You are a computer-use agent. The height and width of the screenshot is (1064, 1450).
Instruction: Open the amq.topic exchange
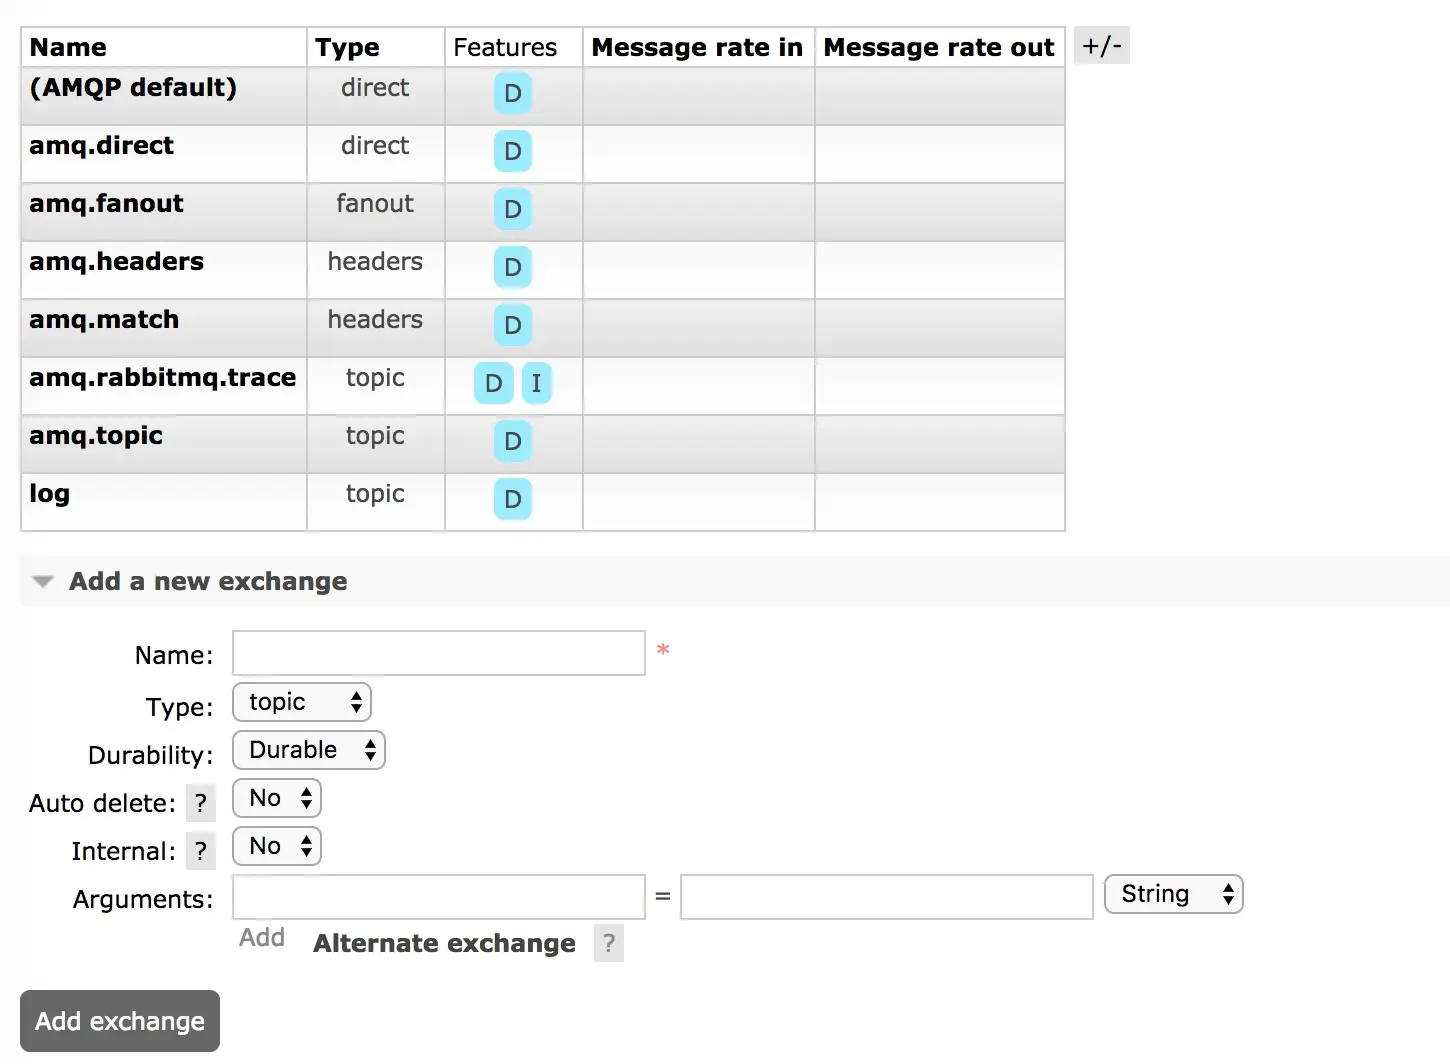click(x=96, y=436)
